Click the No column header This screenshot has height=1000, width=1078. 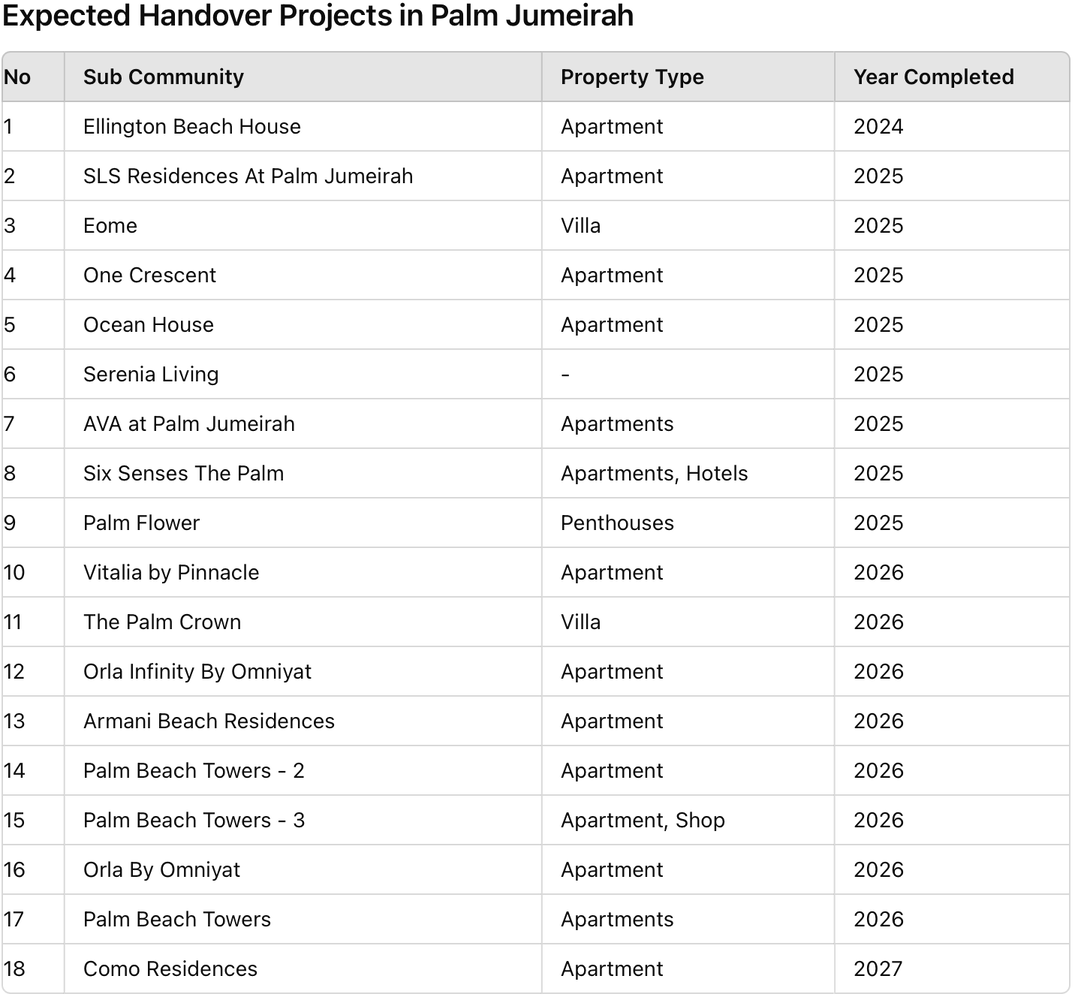pos(33,77)
